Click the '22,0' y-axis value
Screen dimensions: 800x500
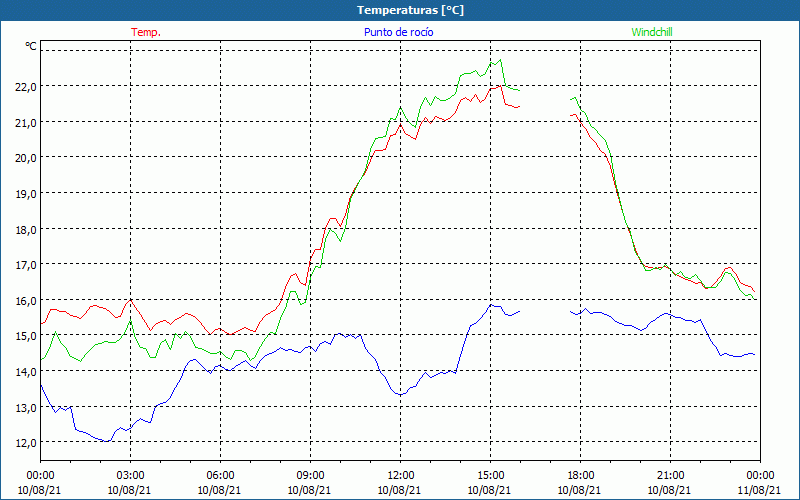pos(27,87)
